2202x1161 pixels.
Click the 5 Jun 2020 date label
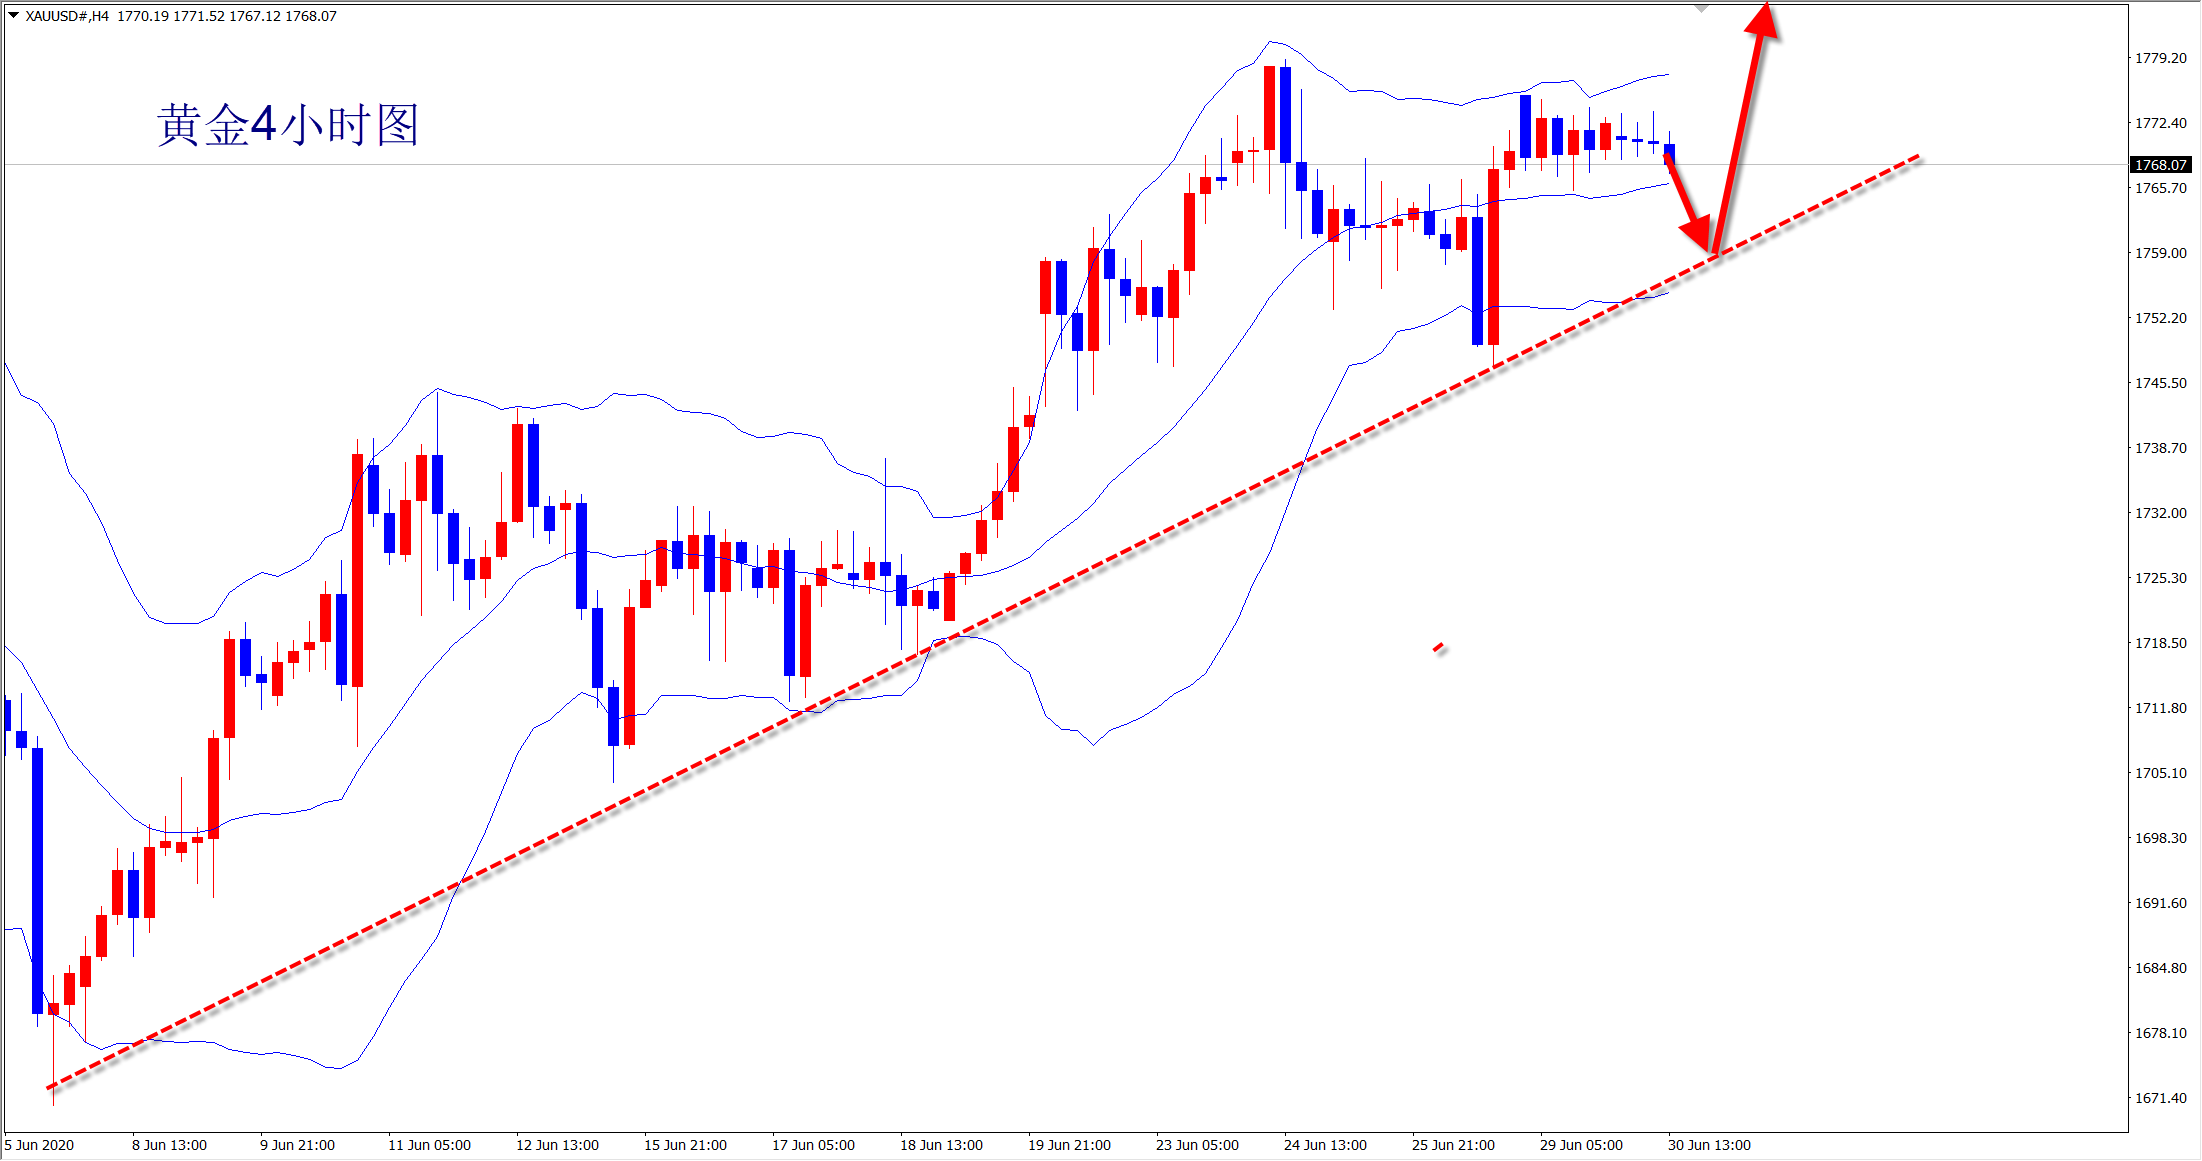(40, 1145)
